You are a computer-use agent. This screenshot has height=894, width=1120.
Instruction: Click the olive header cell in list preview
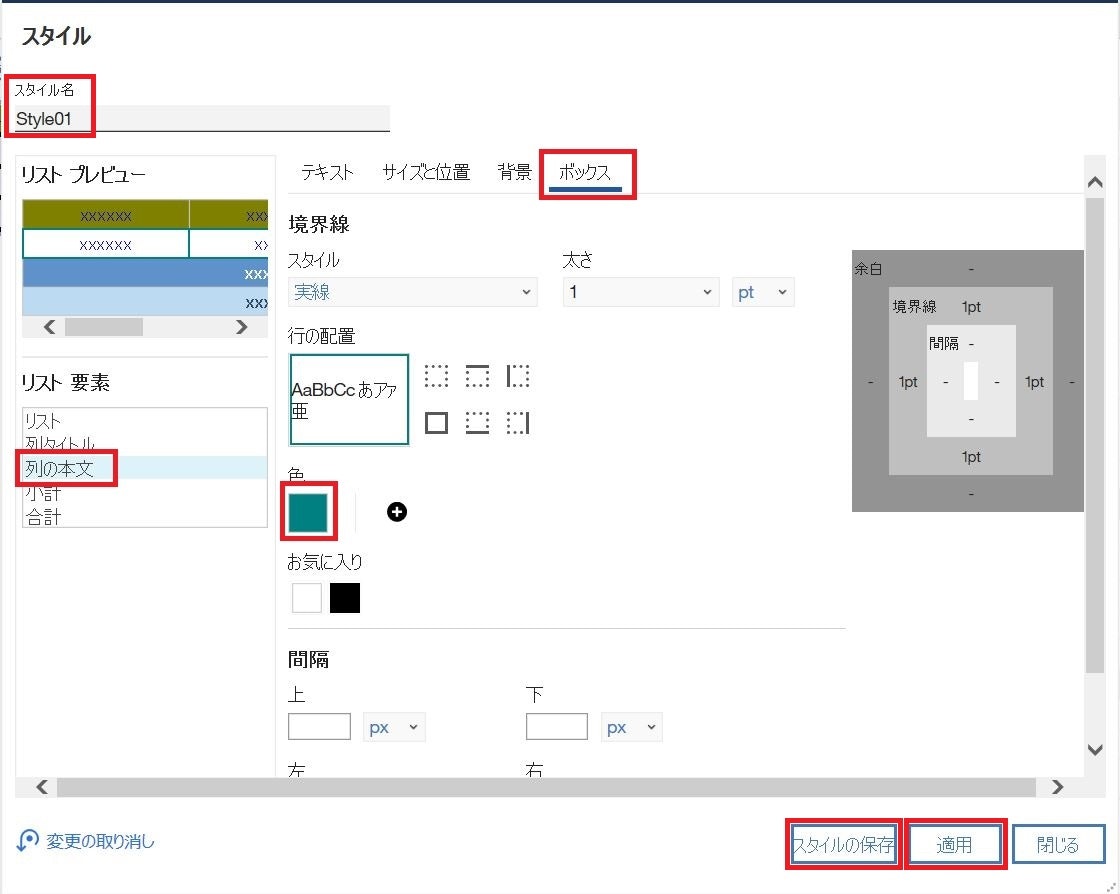[106, 215]
